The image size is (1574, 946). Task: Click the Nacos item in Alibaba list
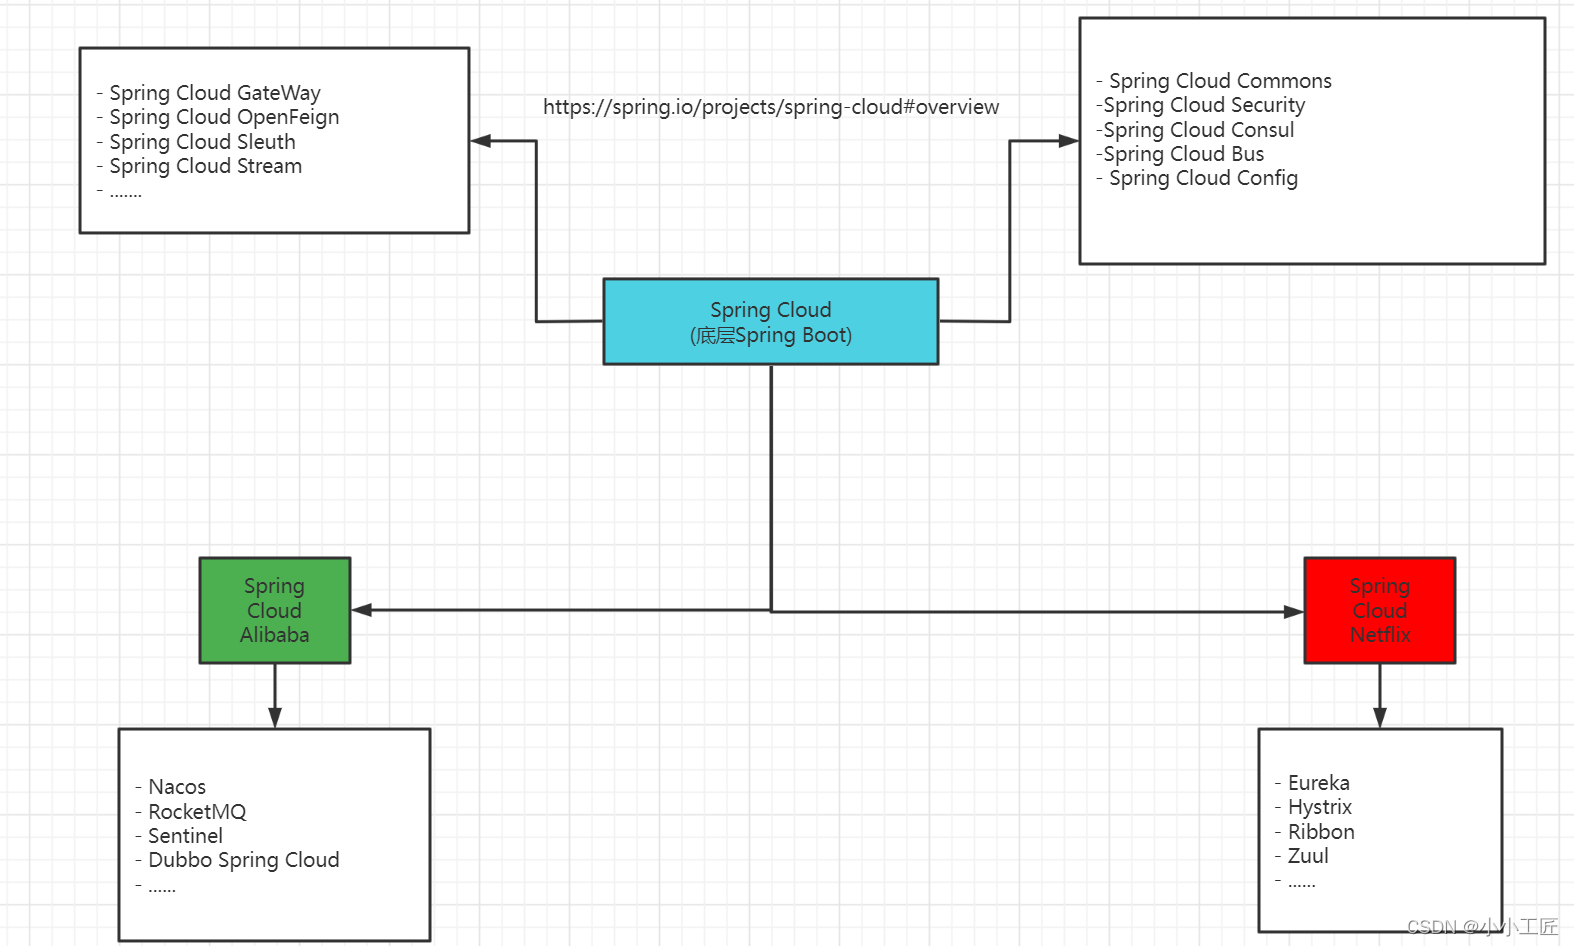[x=176, y=787]
